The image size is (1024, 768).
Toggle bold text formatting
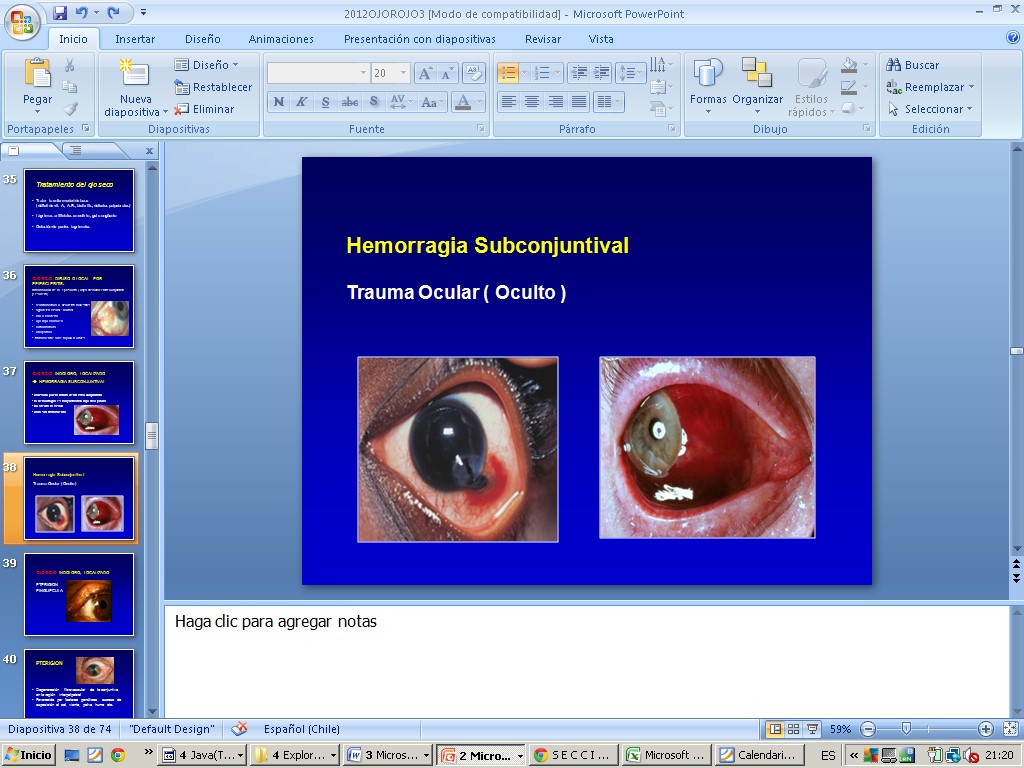point(279,102)
